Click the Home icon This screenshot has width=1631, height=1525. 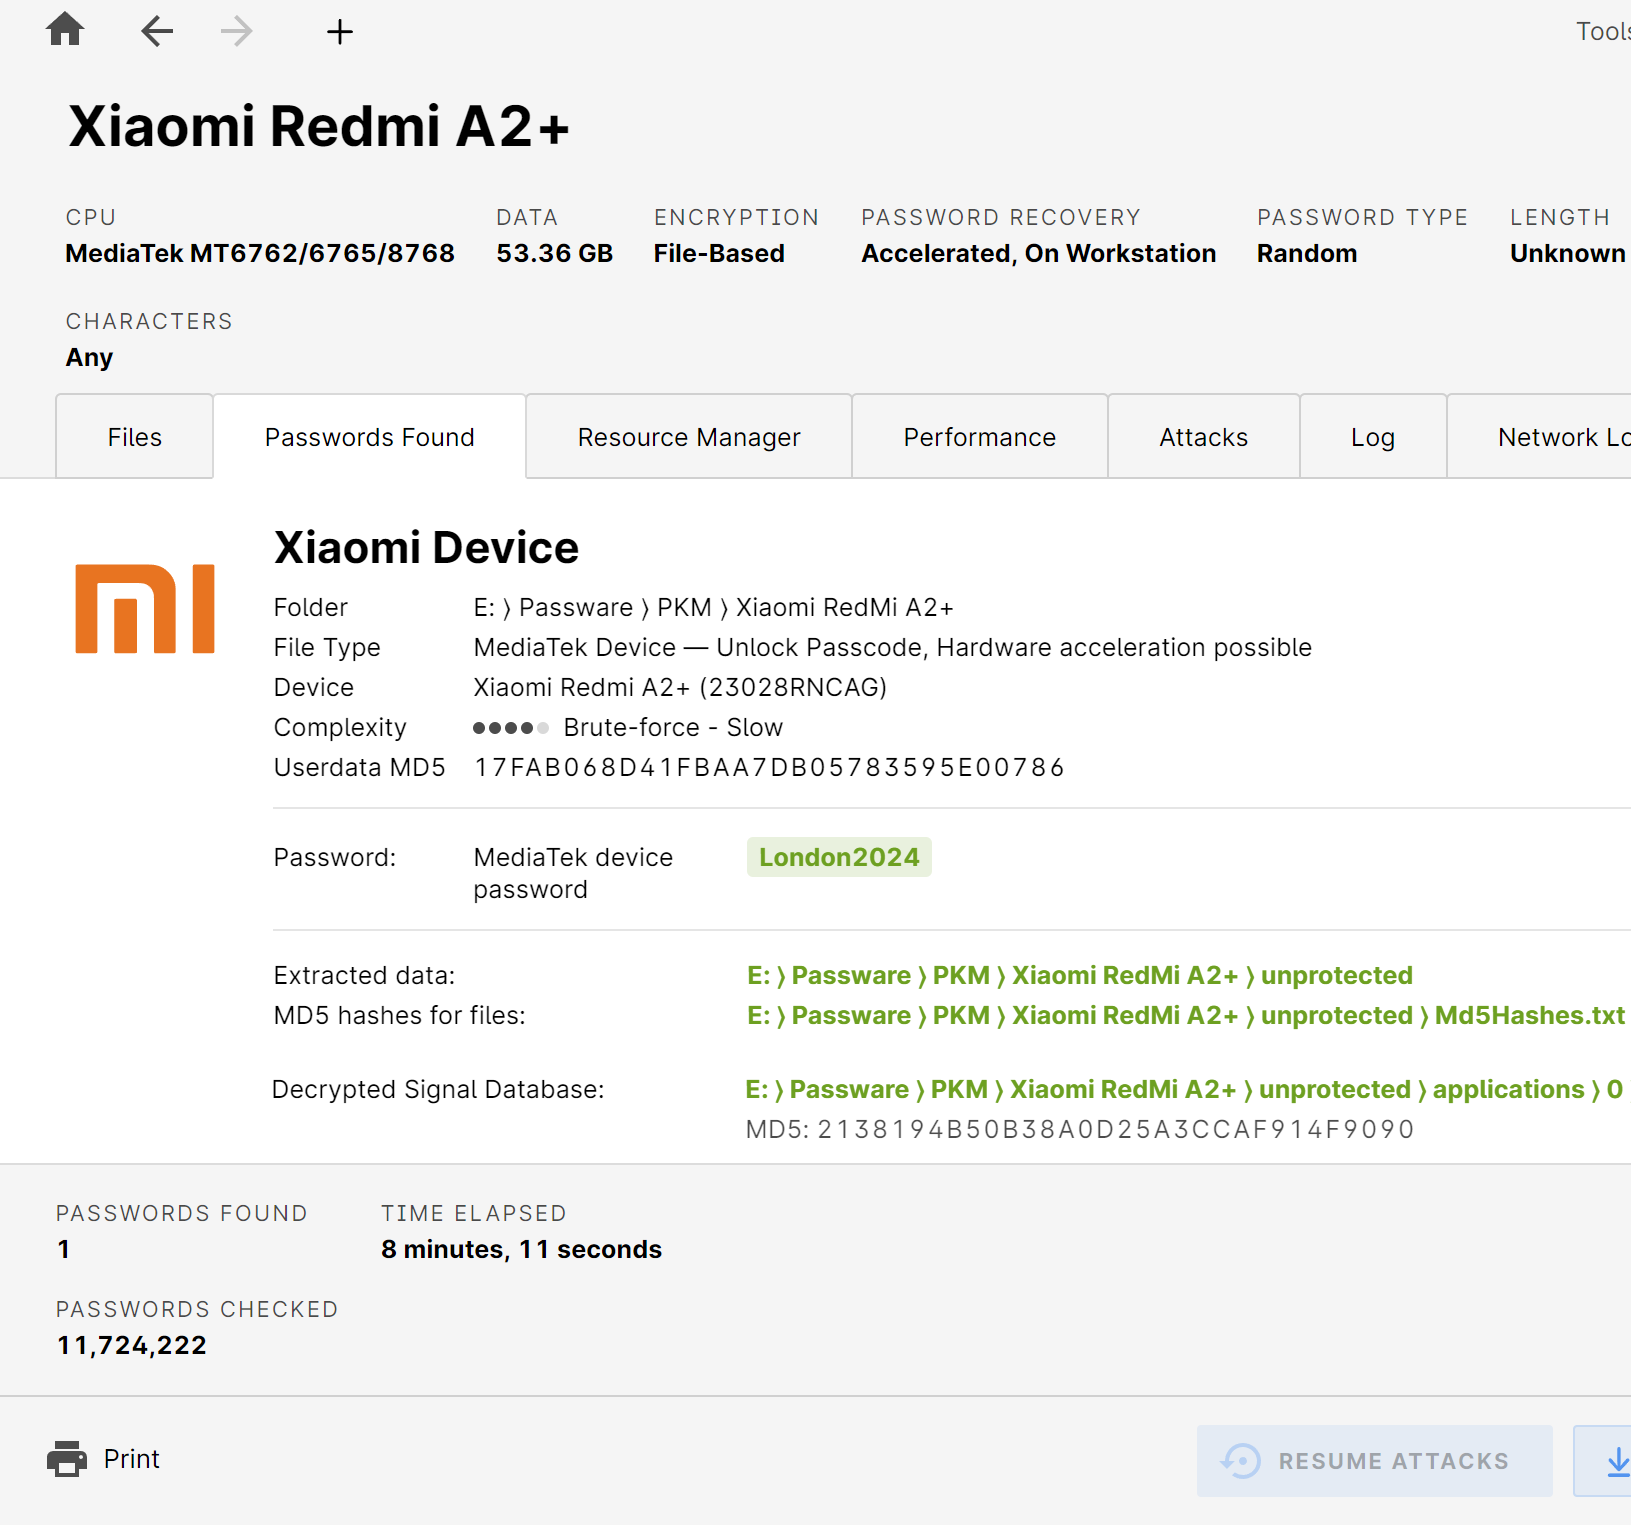click(x=65, y=30)
